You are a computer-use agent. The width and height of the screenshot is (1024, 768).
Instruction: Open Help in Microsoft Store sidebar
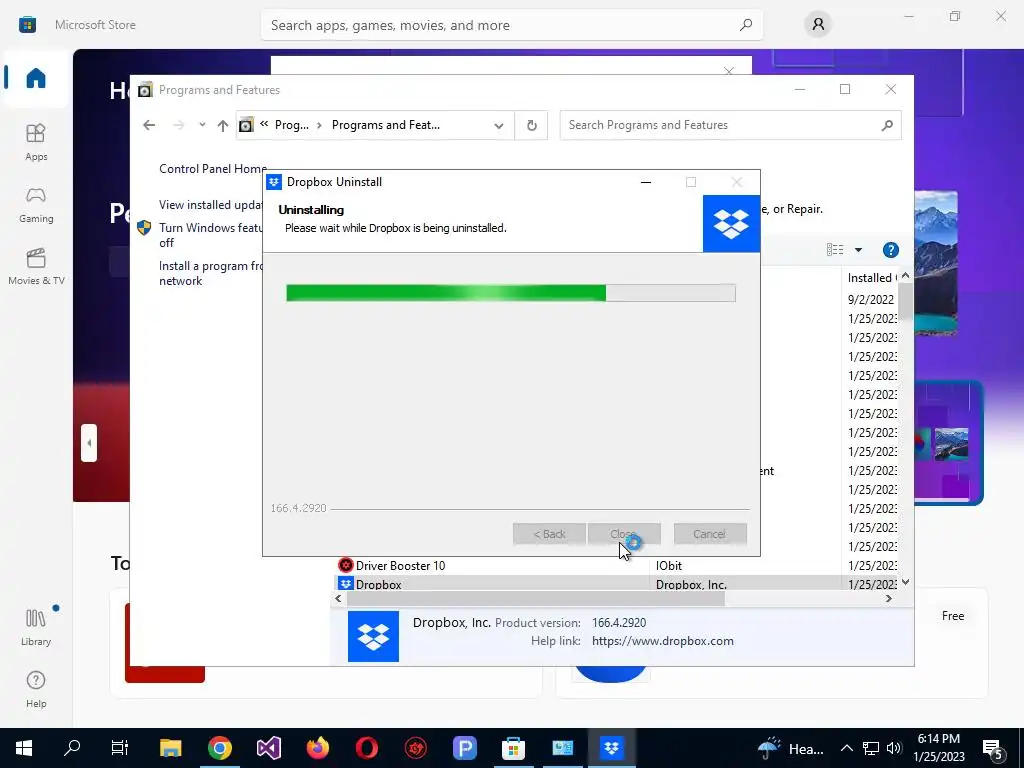click(x=36, y=689)
